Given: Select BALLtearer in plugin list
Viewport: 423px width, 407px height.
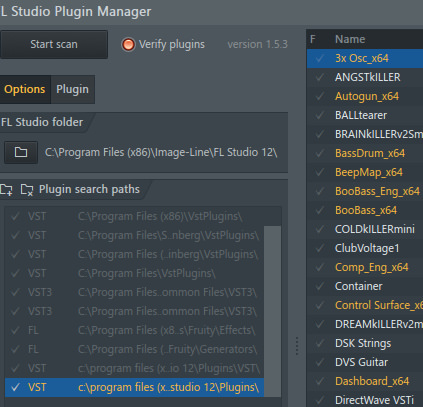Looking at the screenshot, I should pos(361,115).
